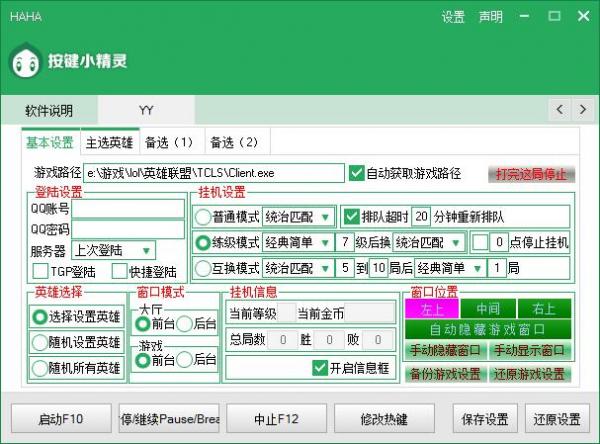Select the 主选英雄 tab
Screen dimensions: 600x444
pyautogui.click(x=110, y=142)
